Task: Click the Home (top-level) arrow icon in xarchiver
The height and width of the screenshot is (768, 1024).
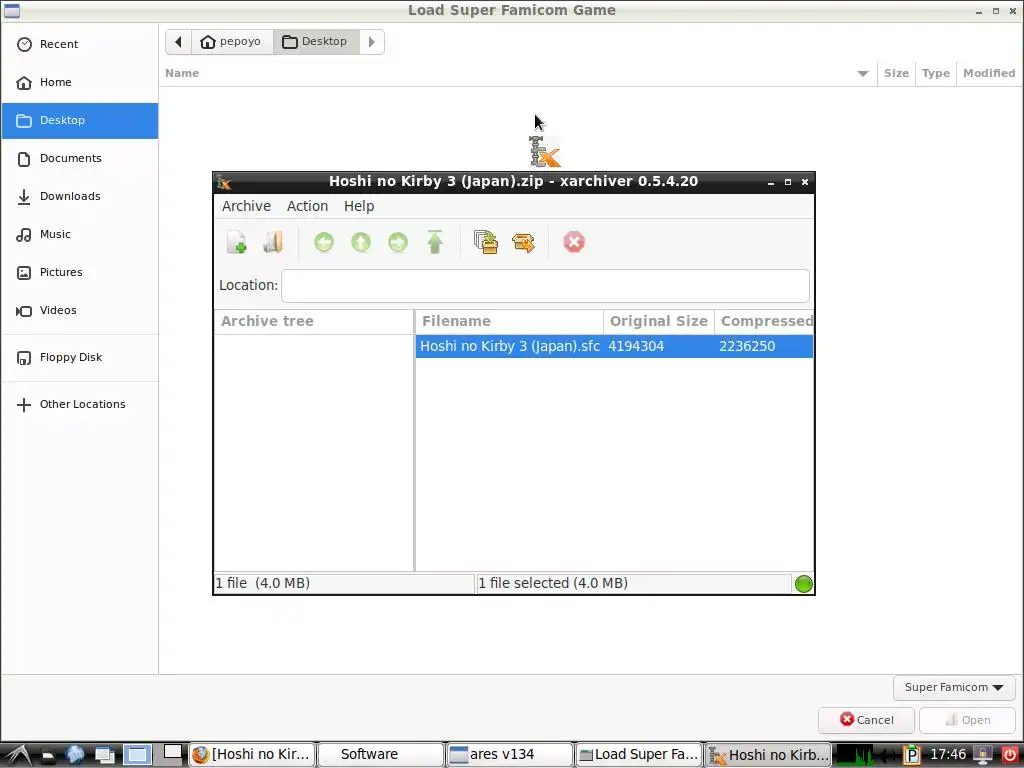Action: 435,242
